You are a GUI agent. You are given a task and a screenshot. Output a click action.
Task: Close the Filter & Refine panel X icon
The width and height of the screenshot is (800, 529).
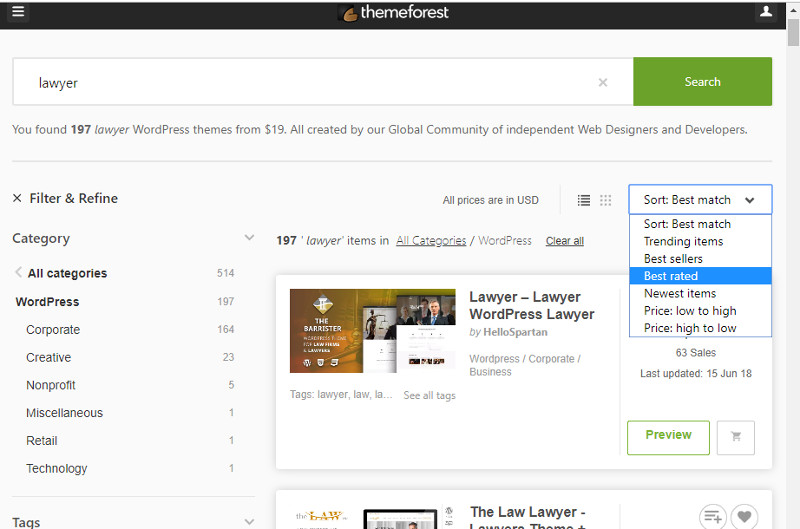pyautogui.click(x=17, y=198)
